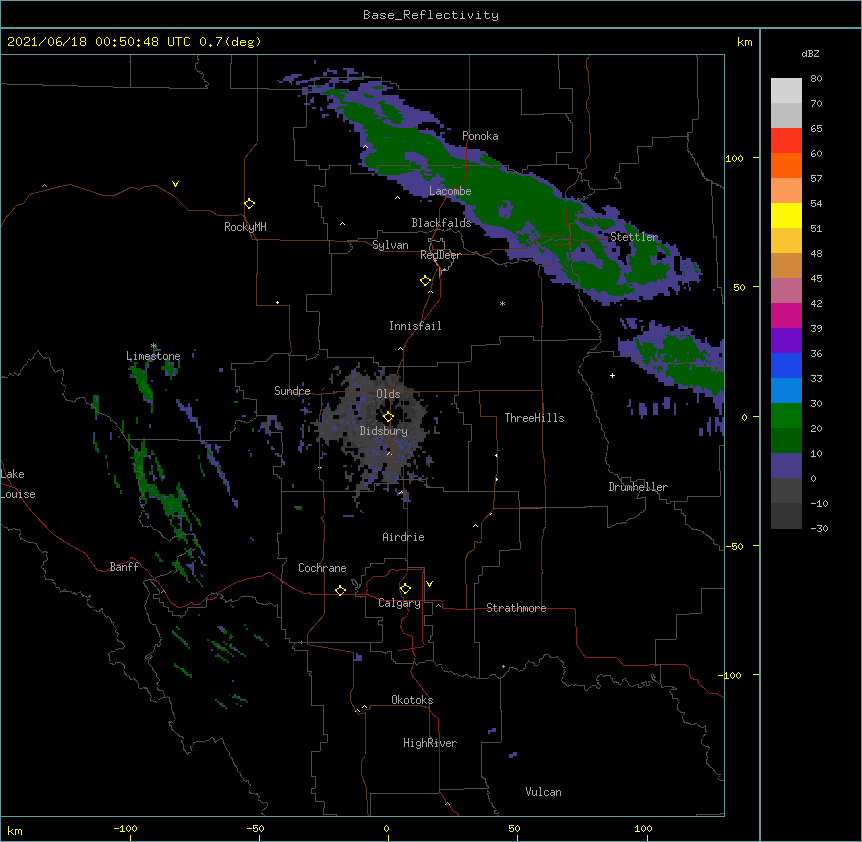This screenshot has height=842, width=862.
Task: Click the km label on the horizontal axis
Action: point(15,830)
